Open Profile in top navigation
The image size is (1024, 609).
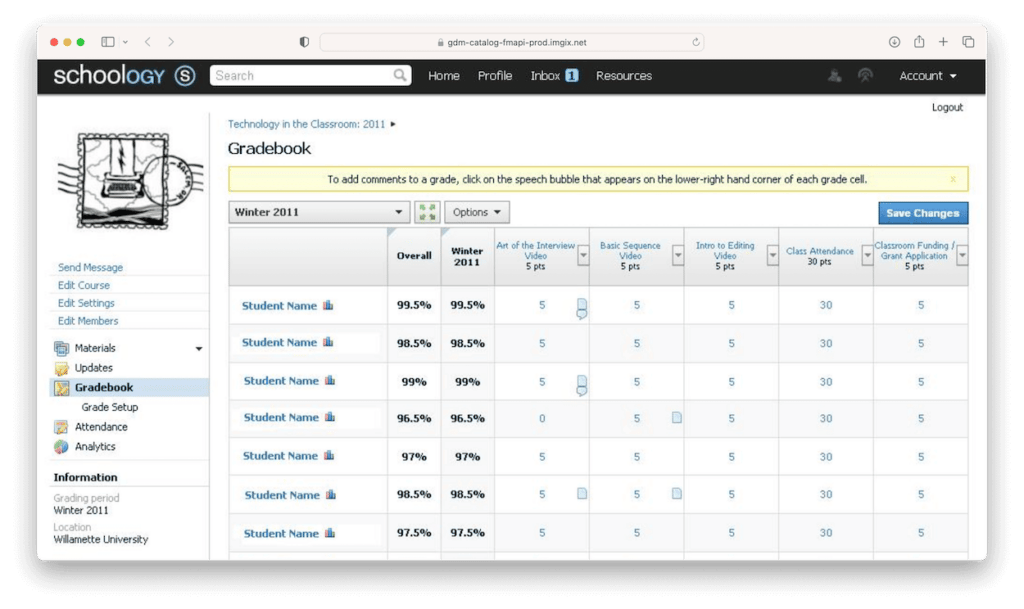495,76
